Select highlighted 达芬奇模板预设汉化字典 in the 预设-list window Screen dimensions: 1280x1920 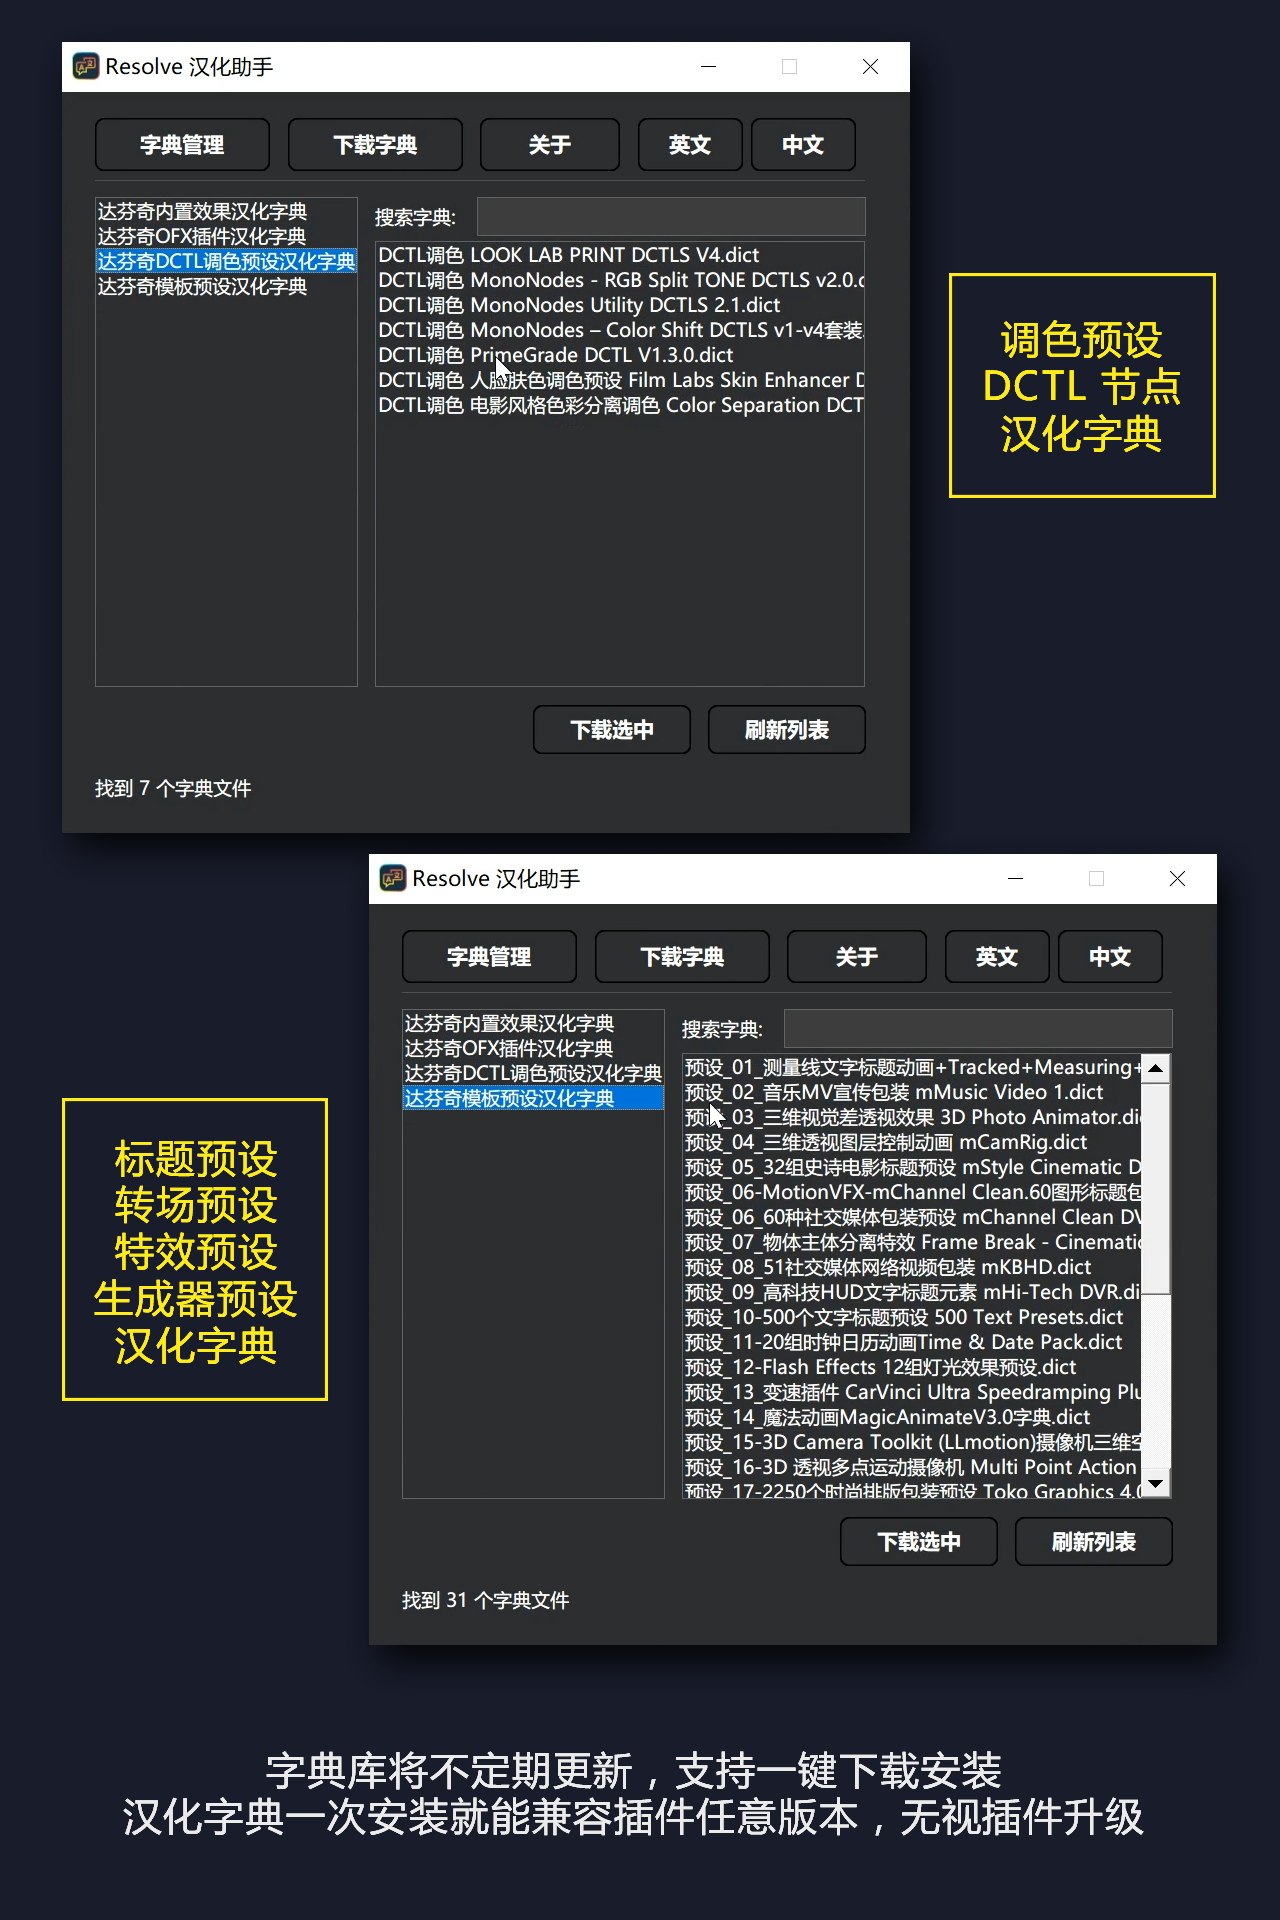coord(533,1098)
